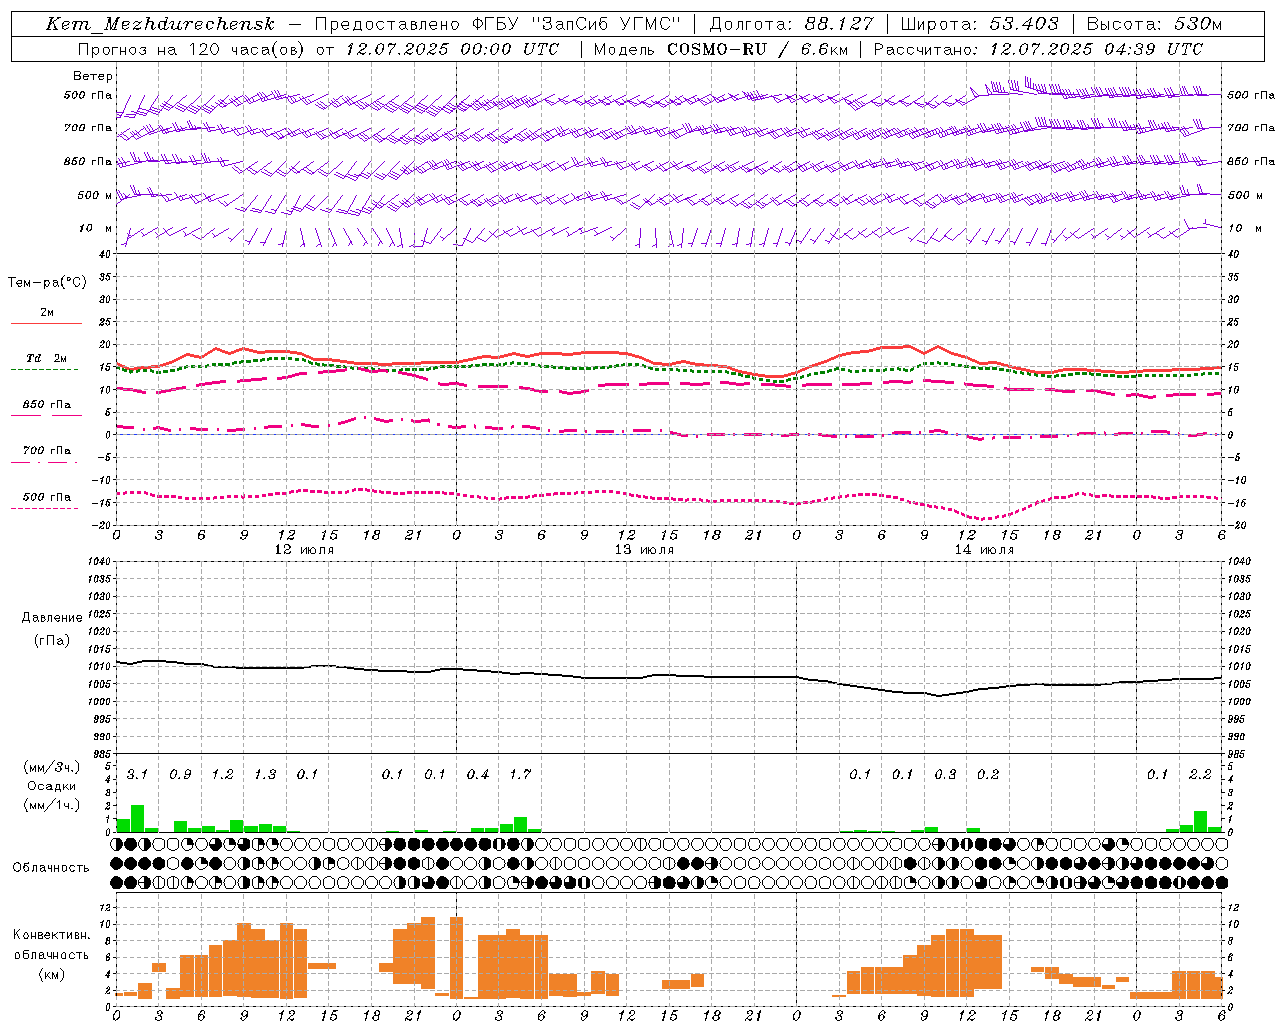This screenshot has height=1024, width=1280.
Task: Click the 0.9 precipitation total value
Action: (180, 774)
